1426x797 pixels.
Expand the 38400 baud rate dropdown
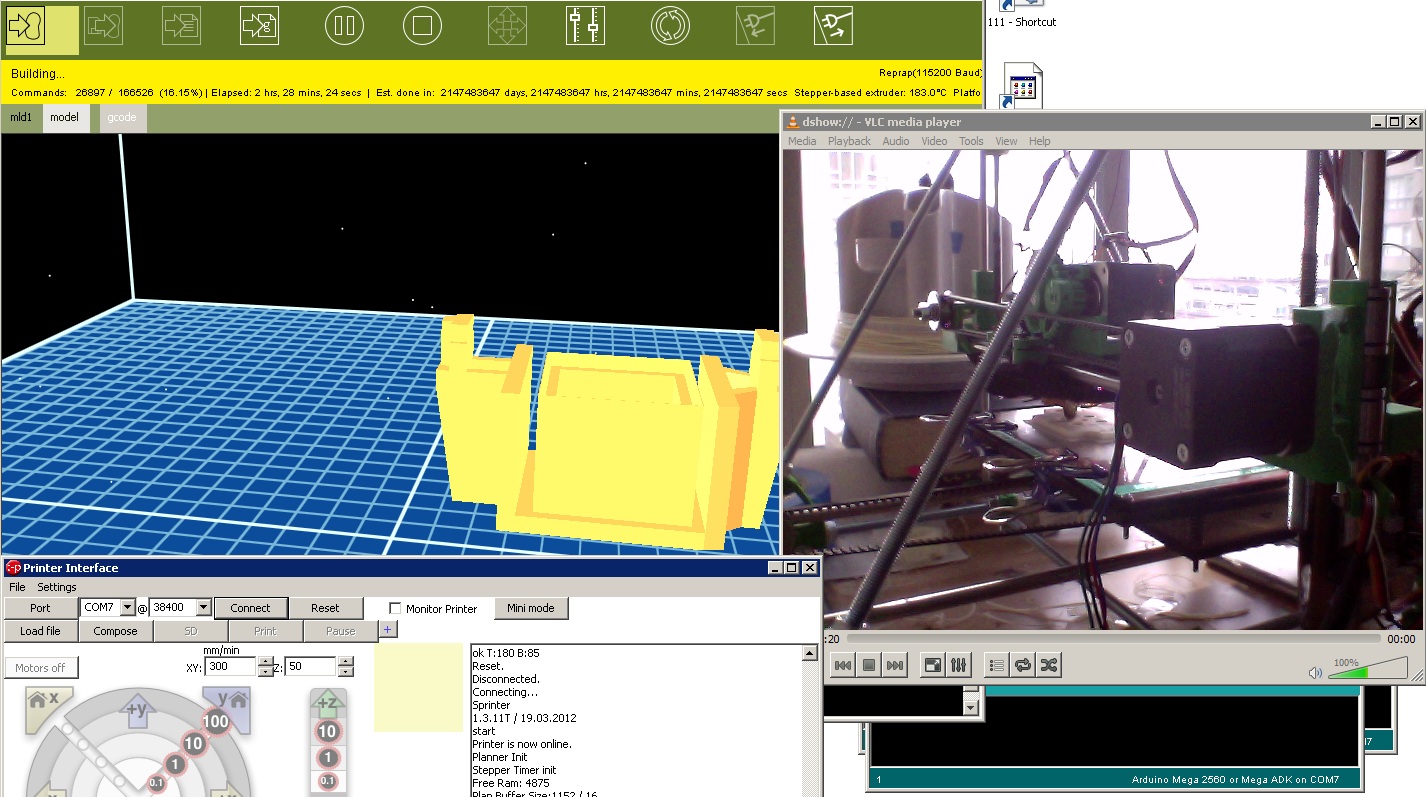tap(203, 608)
